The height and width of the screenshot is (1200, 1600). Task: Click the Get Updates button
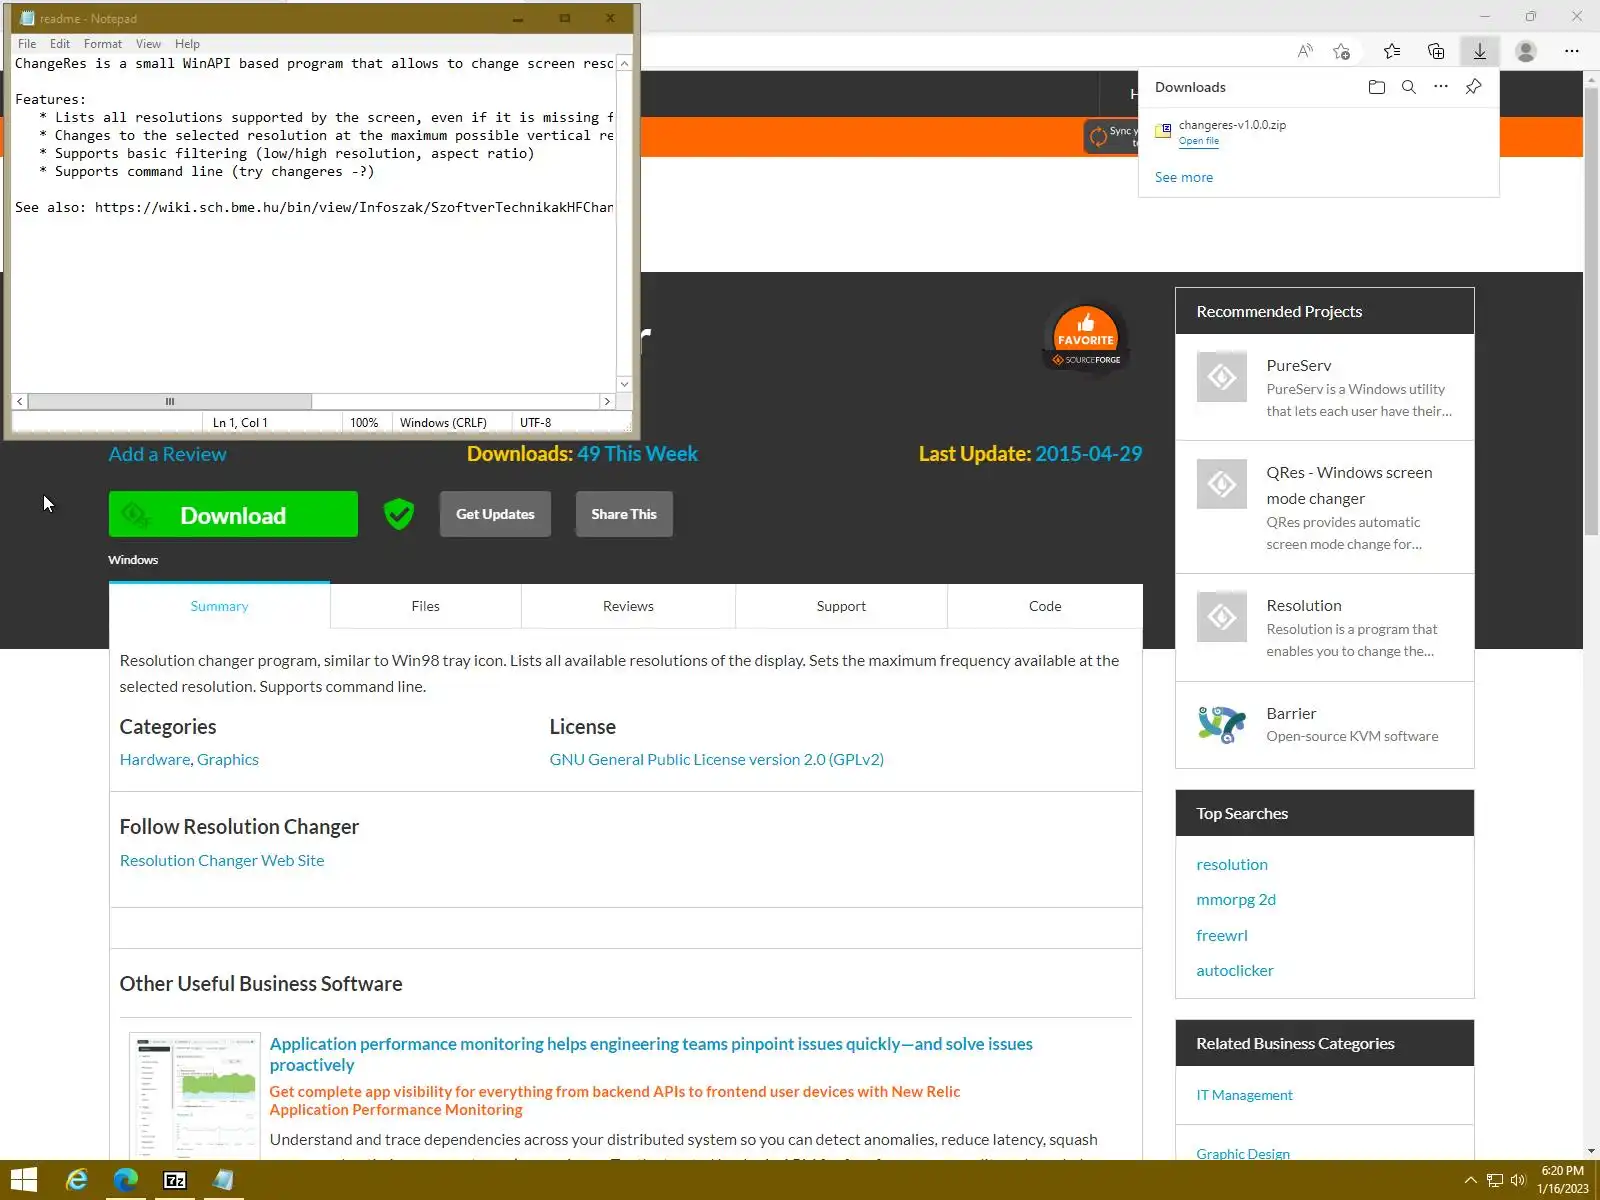pos(495,514)
